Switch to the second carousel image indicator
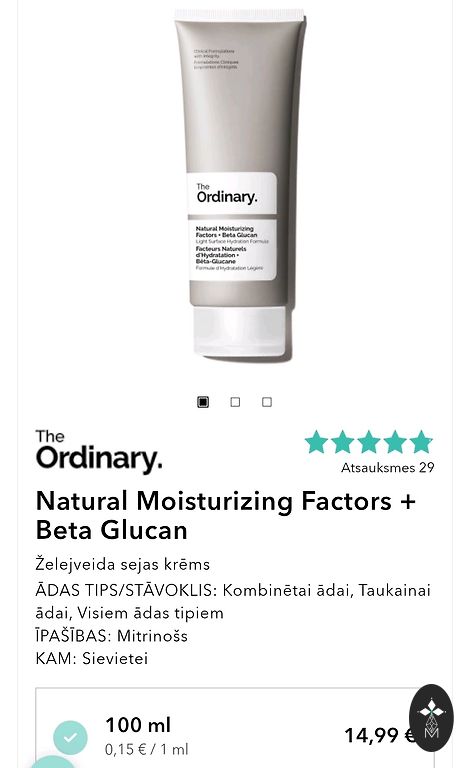470x768 pixels. 235,402
